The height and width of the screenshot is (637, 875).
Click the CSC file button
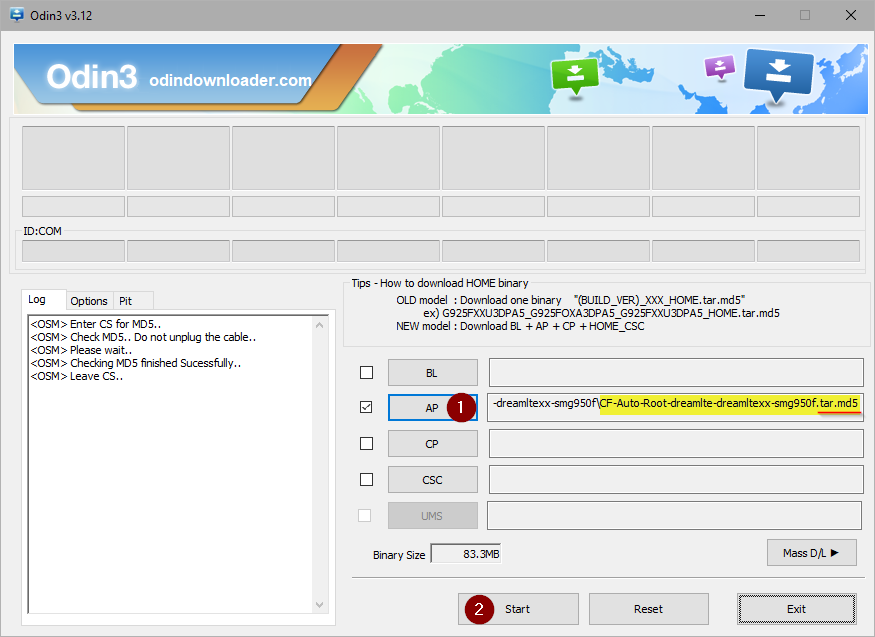pos(432,480)
